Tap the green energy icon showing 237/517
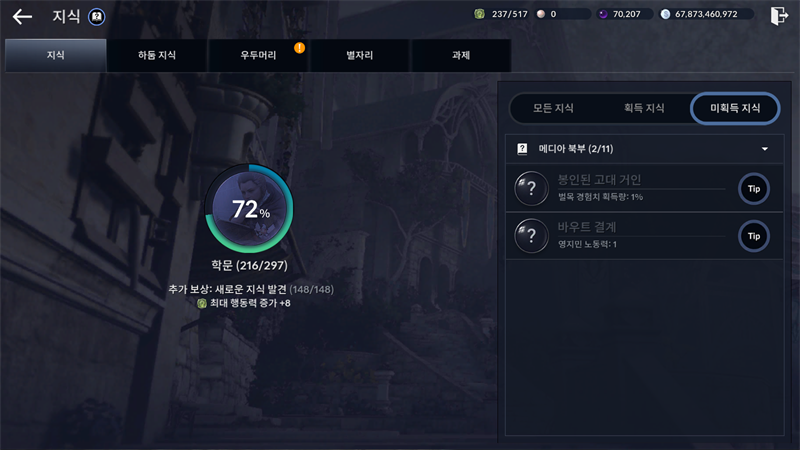The height and width of the screenshot is (450, 800). point(479,14)
